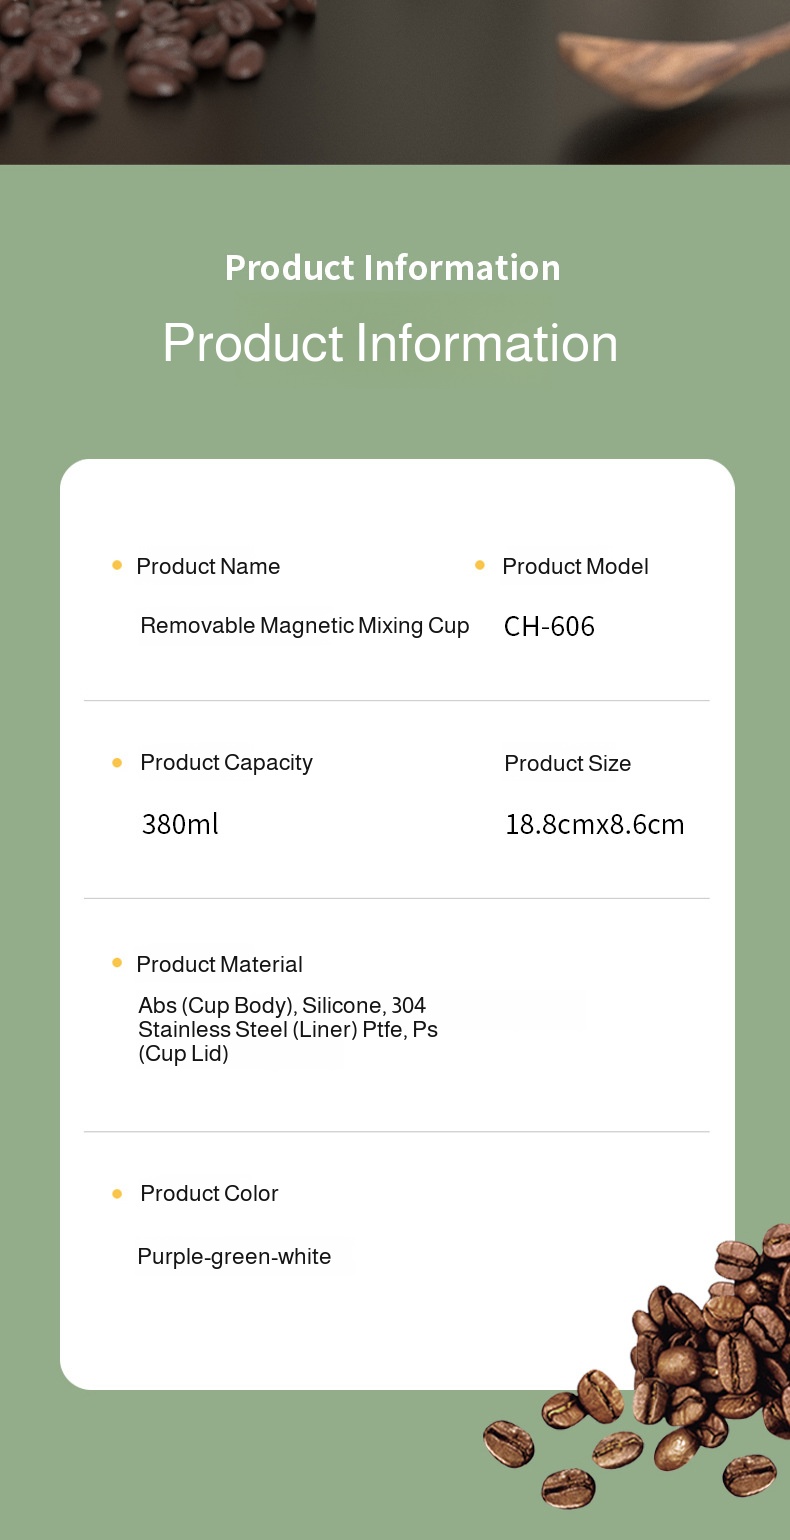Select the Product Model label
Image resolution: width=790 pixels, height=1540 pixels.
[575, 567]
